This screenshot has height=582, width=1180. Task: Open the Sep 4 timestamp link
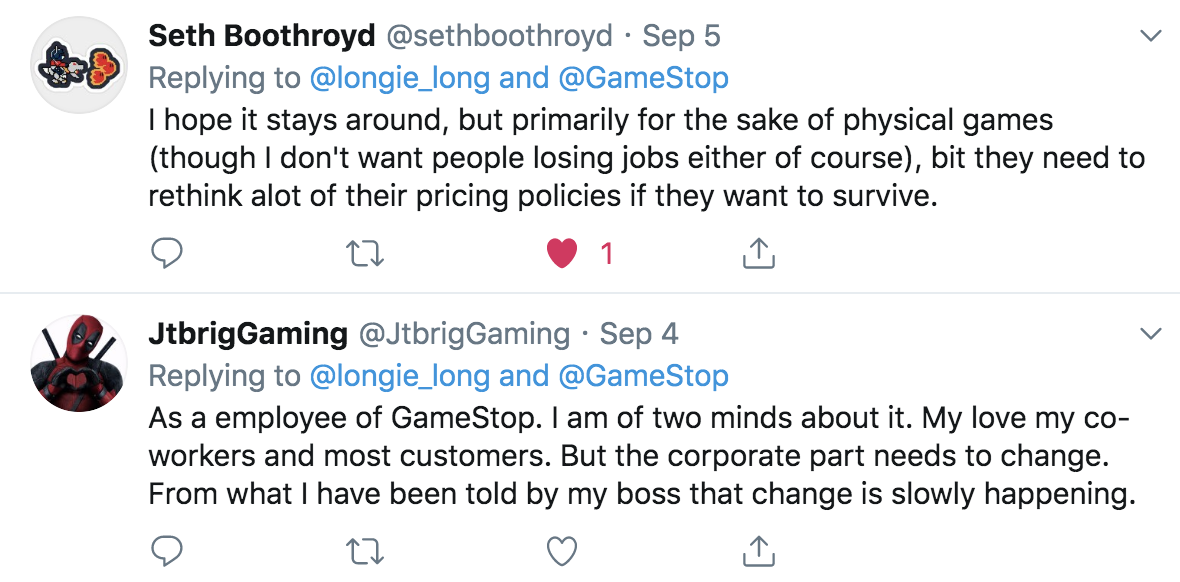tap(639, 333)
